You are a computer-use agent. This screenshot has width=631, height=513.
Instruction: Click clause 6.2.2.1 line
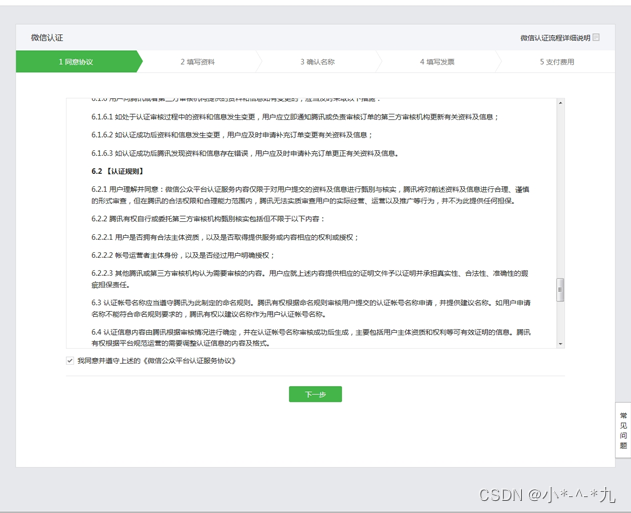tap(225, 237)
